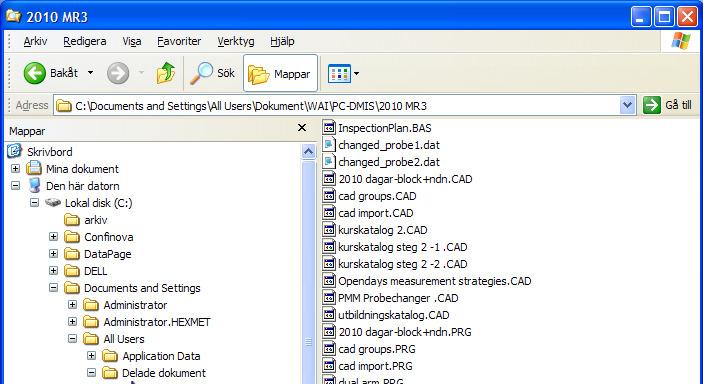Open the Arkiv menu
Image resolution: width=703 pixels, height=384 pixels.
point(35,41)
